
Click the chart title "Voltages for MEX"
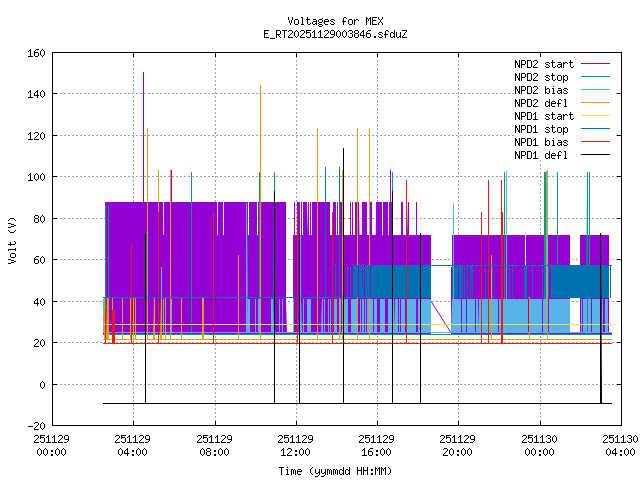coord(334,21)
